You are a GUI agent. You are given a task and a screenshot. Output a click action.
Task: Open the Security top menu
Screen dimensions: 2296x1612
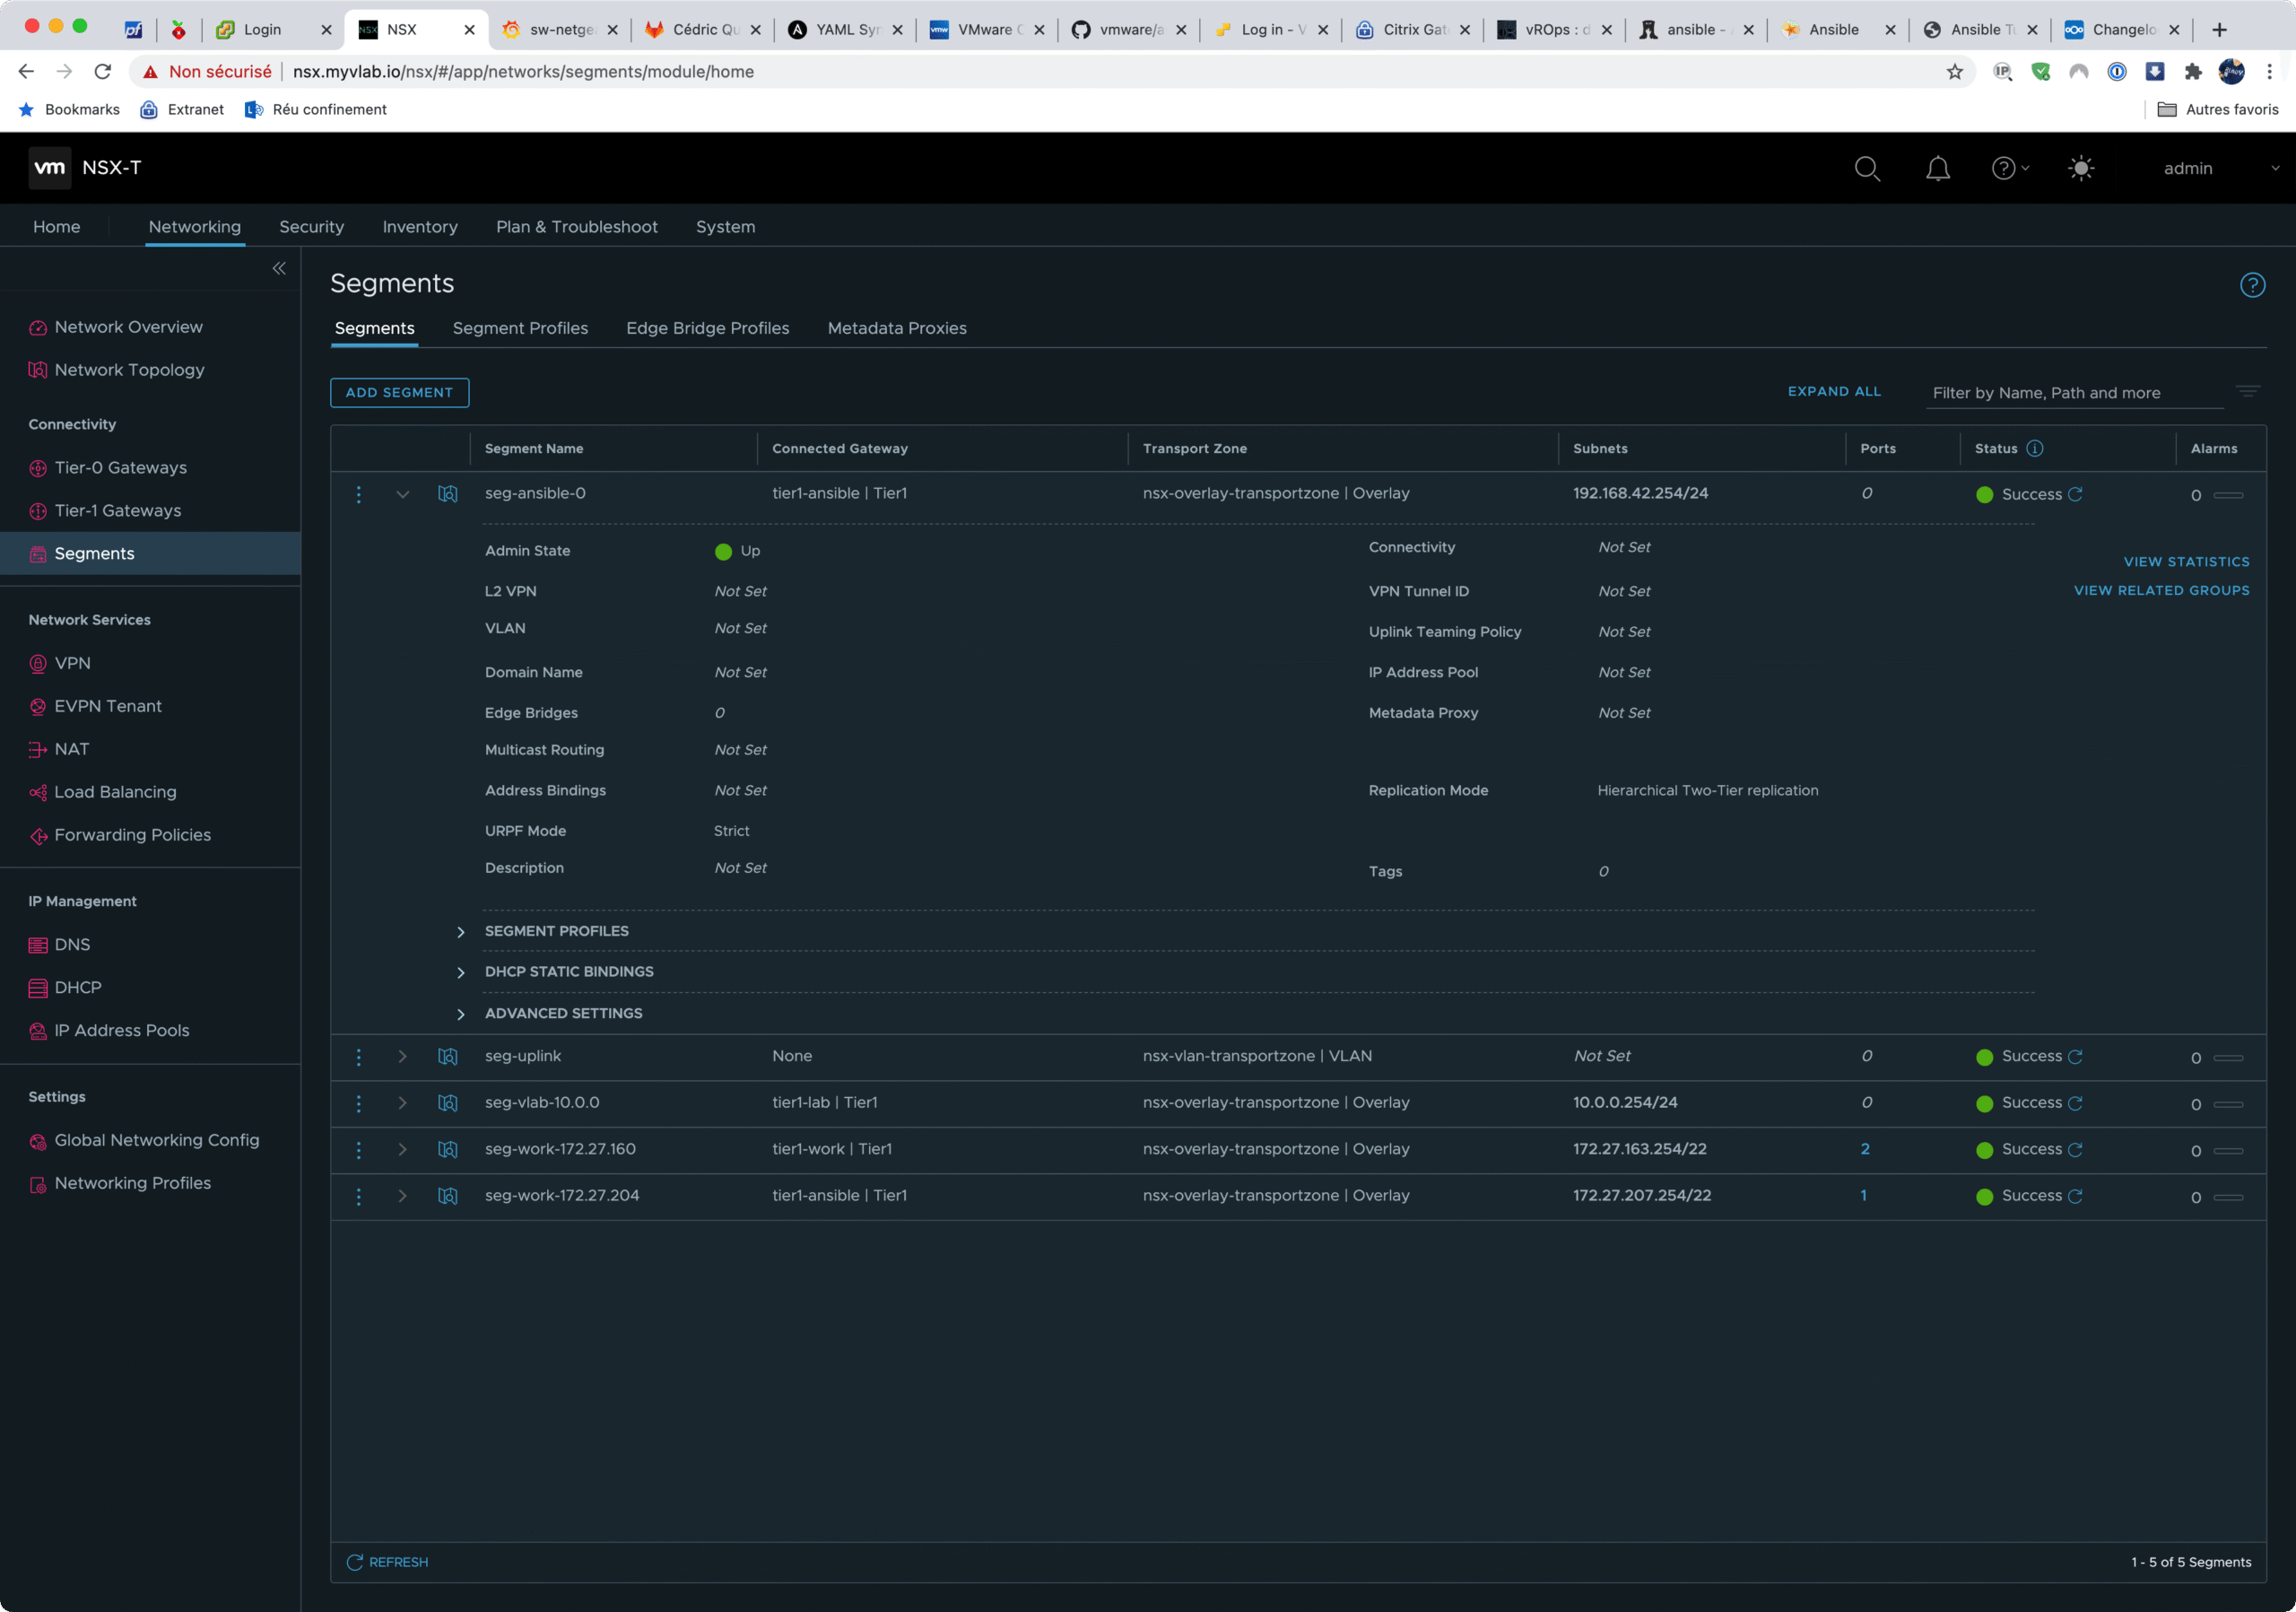tap(311, 227)
